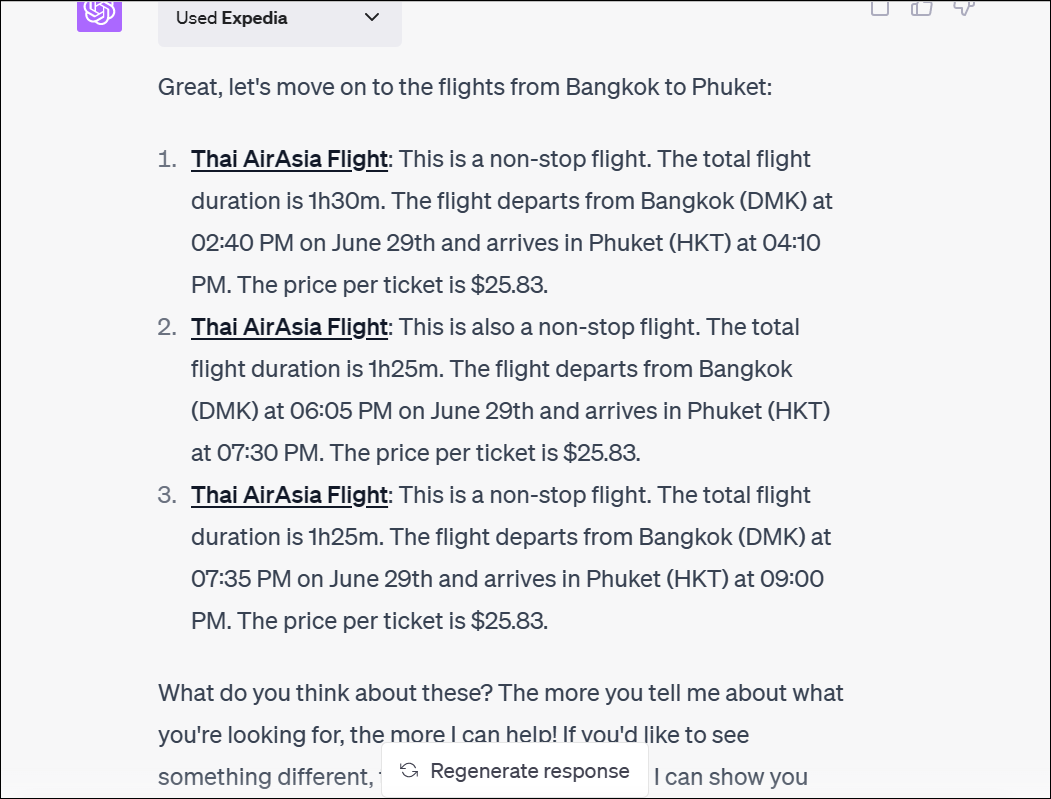
Task: Click list number 1 beside the first flight
Action: coord(166,159)
